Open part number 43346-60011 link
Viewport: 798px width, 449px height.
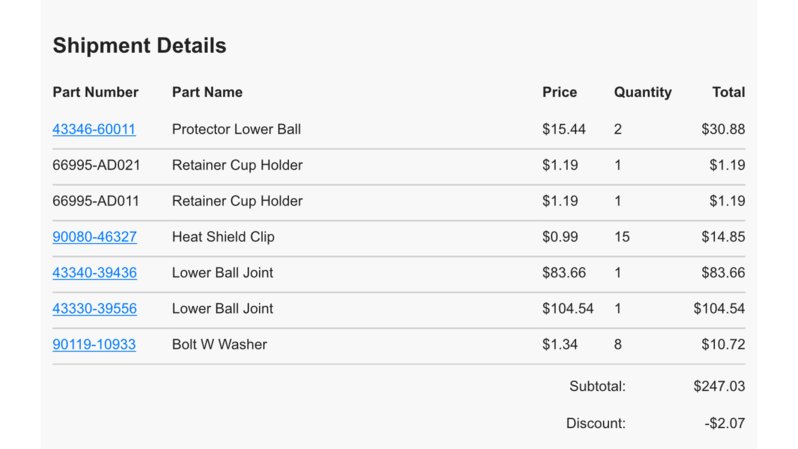tap(94, 129)
